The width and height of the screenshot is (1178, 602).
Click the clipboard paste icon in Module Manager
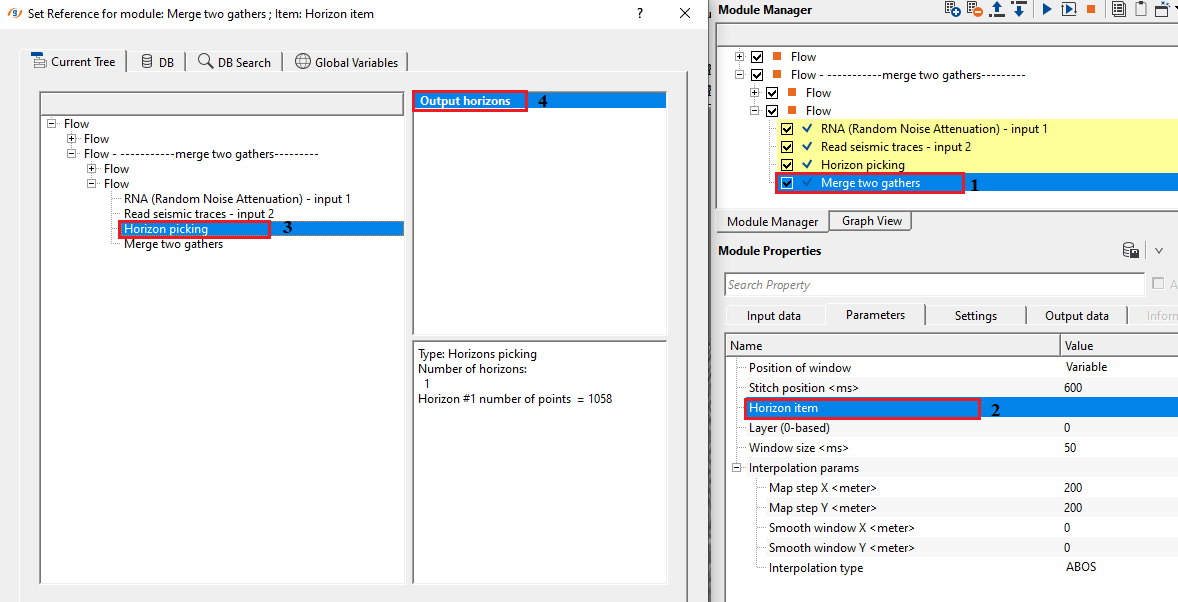coord(1140,9)
